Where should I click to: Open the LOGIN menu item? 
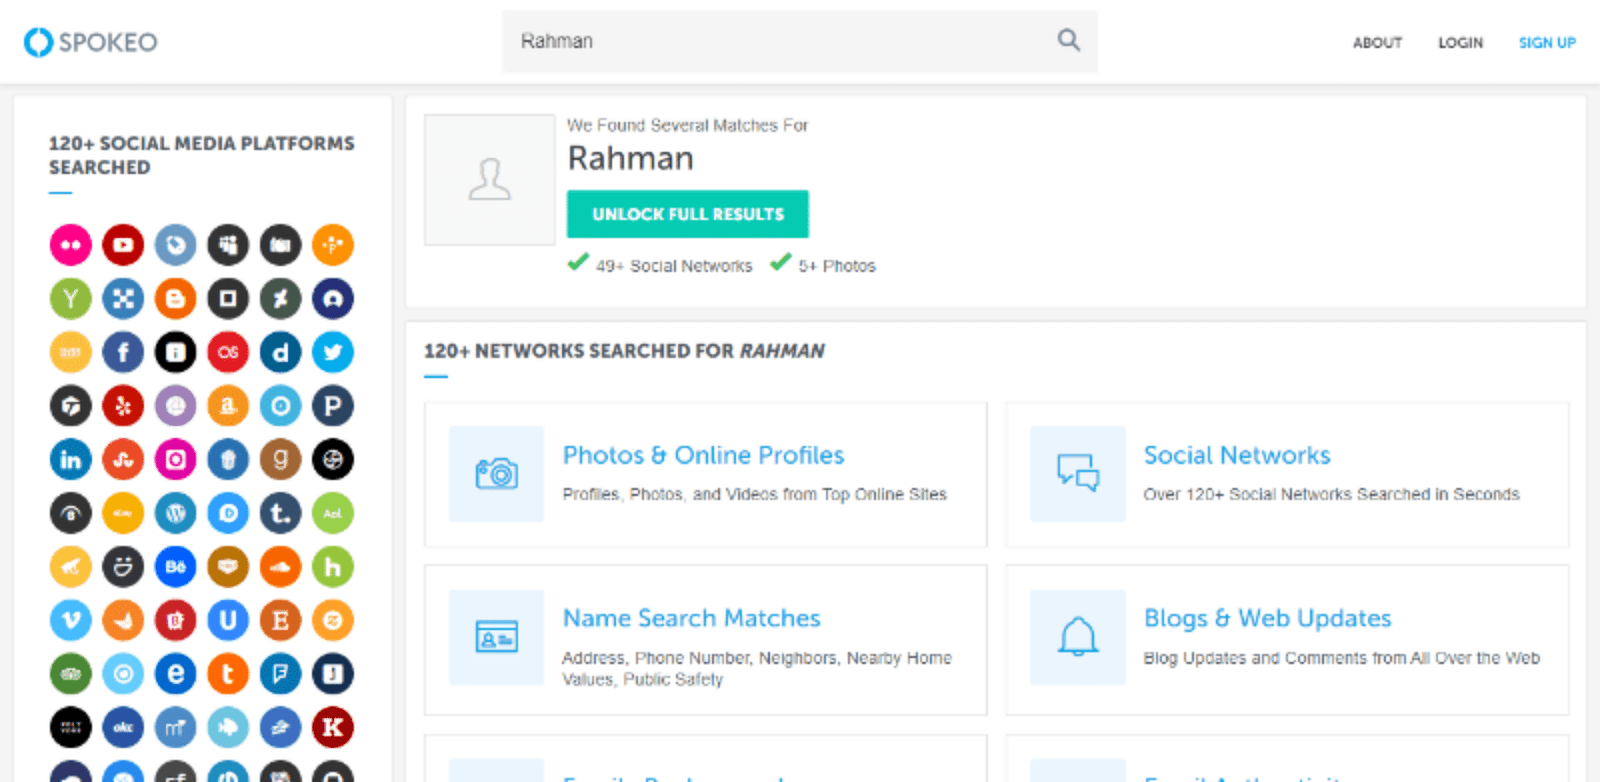[1460, 43]
